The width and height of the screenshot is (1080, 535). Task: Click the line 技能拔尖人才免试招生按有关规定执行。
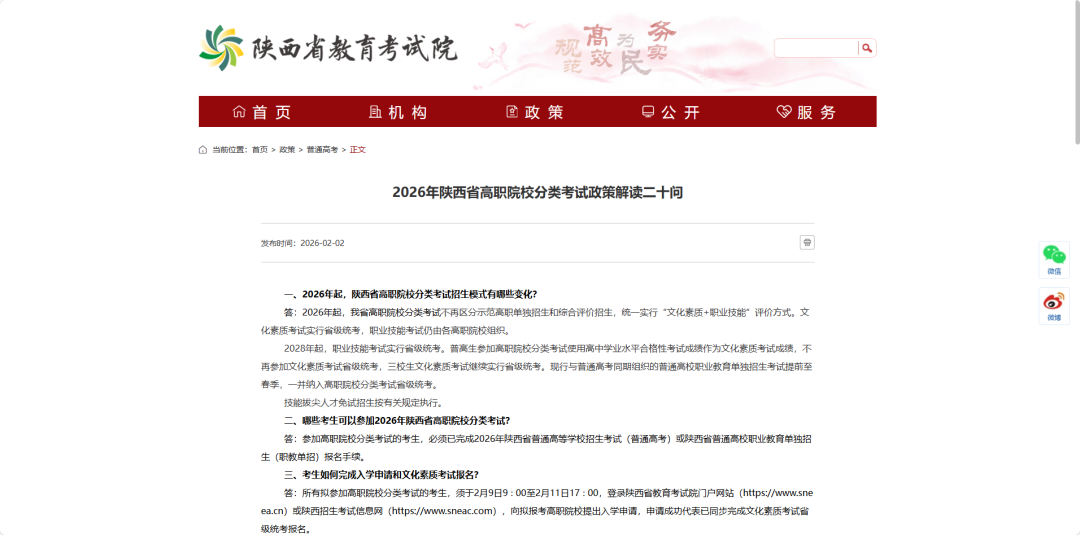(364, 403)
